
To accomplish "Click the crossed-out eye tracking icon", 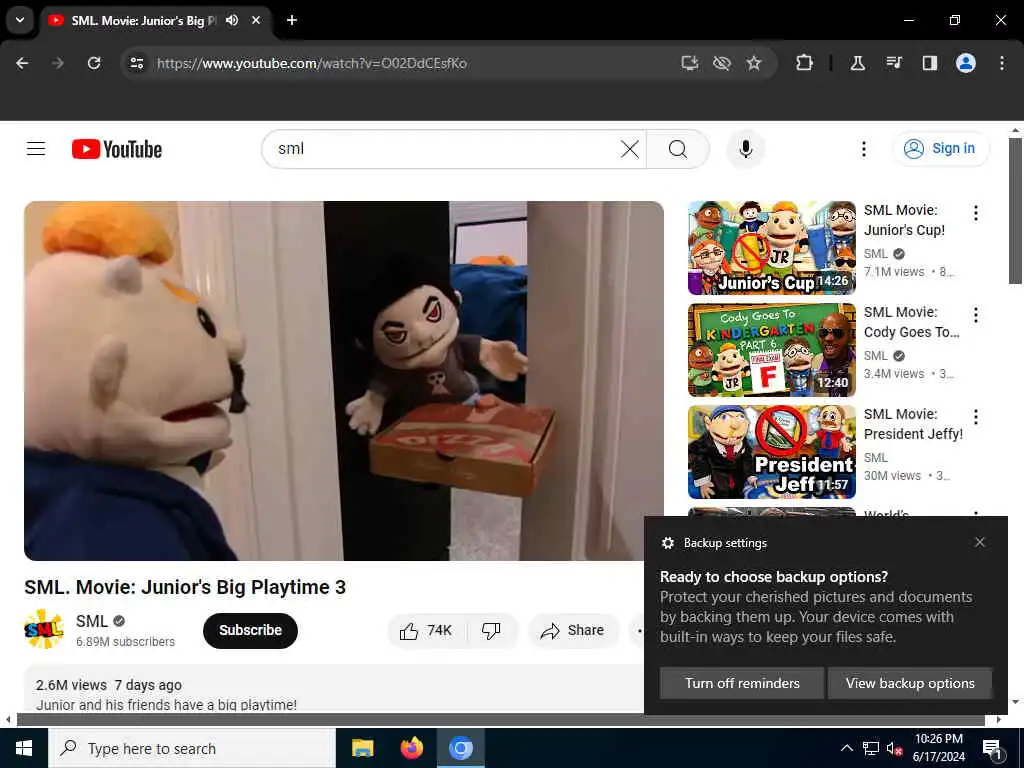I will [722, 63].
